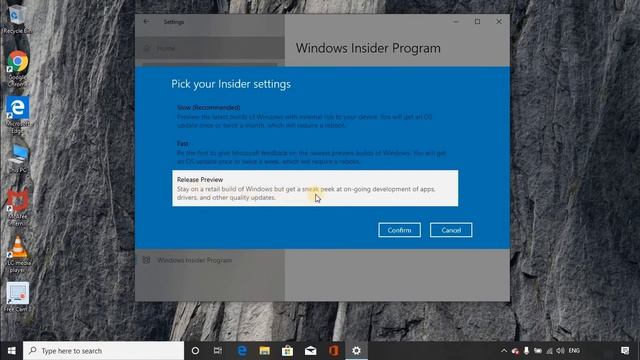Open This PC desktop icon
The width and height of the screenshot is (640, 360).
[17, 158]
